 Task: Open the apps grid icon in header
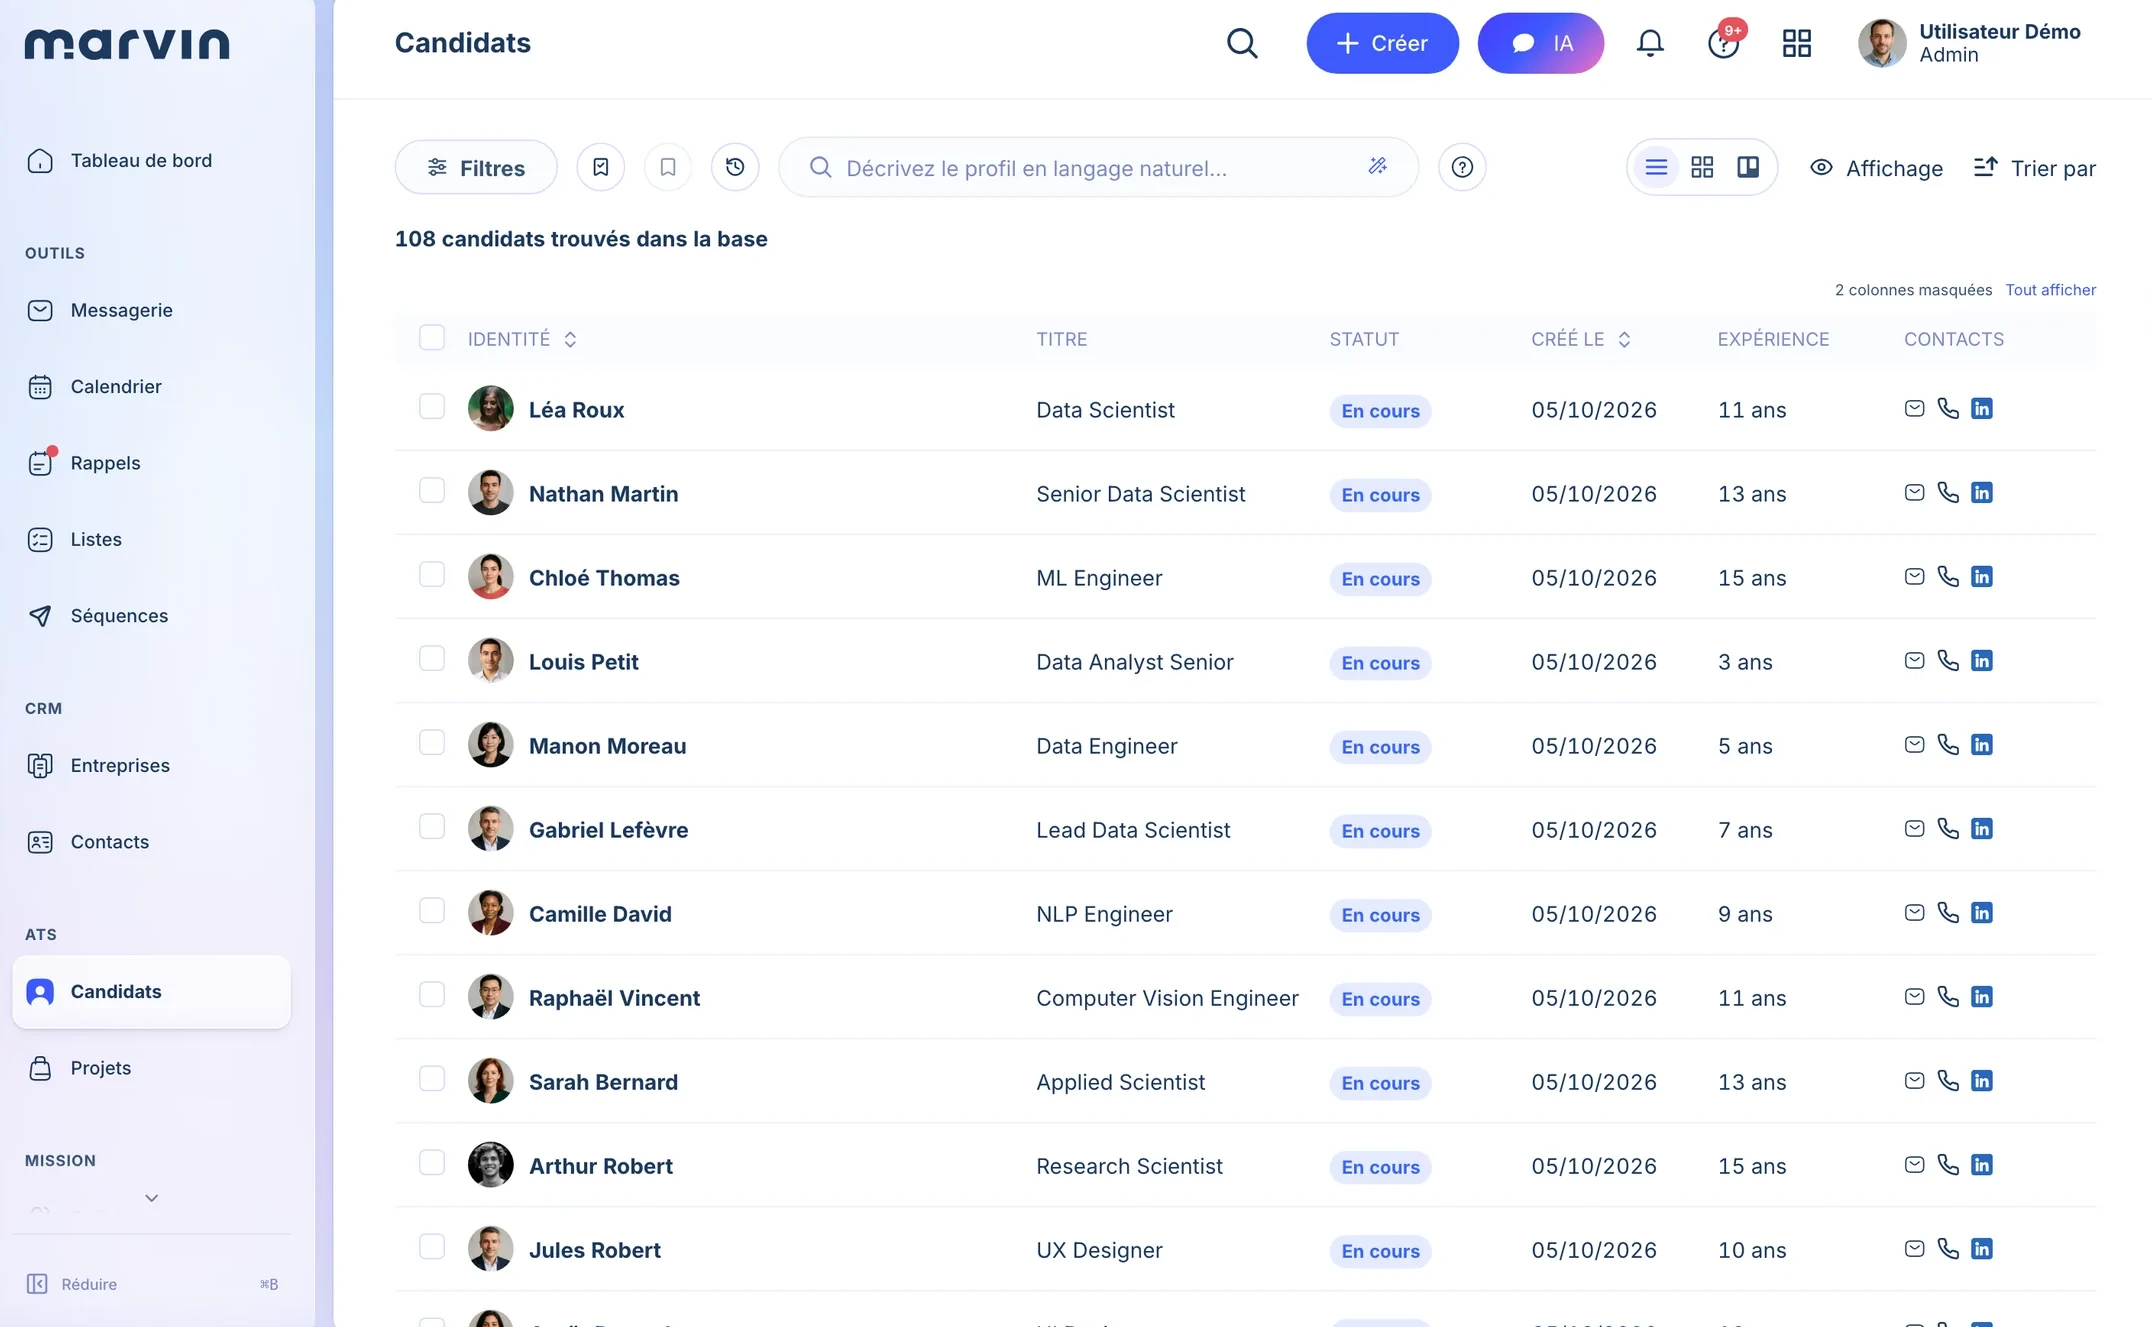(1796, 43)
